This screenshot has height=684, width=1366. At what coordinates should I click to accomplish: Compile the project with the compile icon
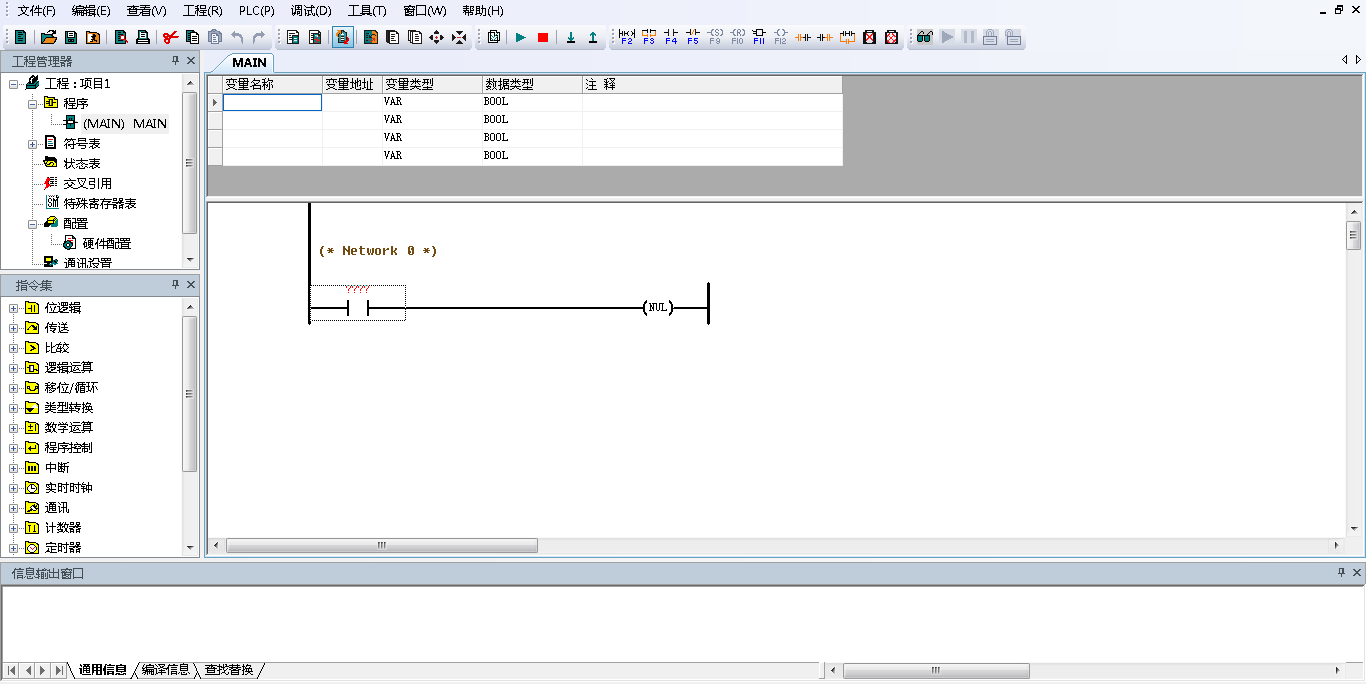(x=493, y=37)
